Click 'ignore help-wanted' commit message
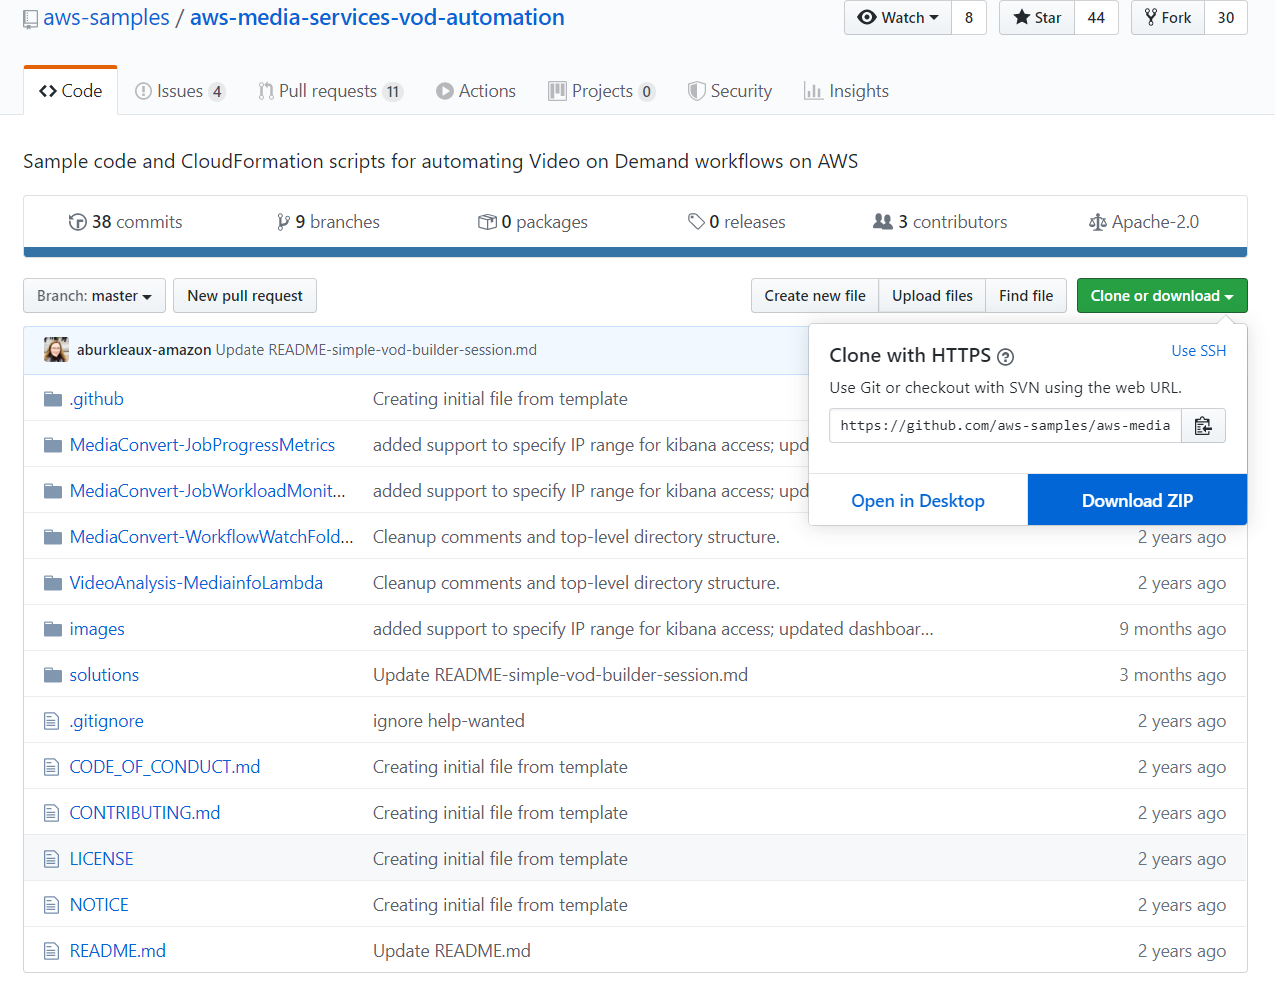Image resolution: width=1275 pixels, height=982 pixels. click(x=449, y=721)
